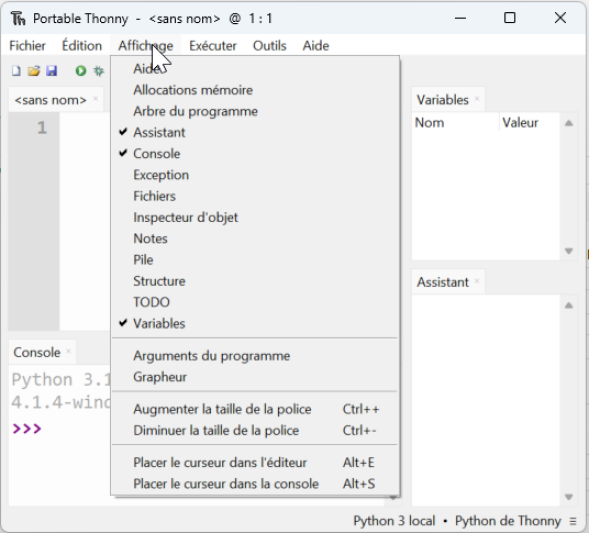
Task: Click the Save floppy disk icon
Action: click(51, 71)
